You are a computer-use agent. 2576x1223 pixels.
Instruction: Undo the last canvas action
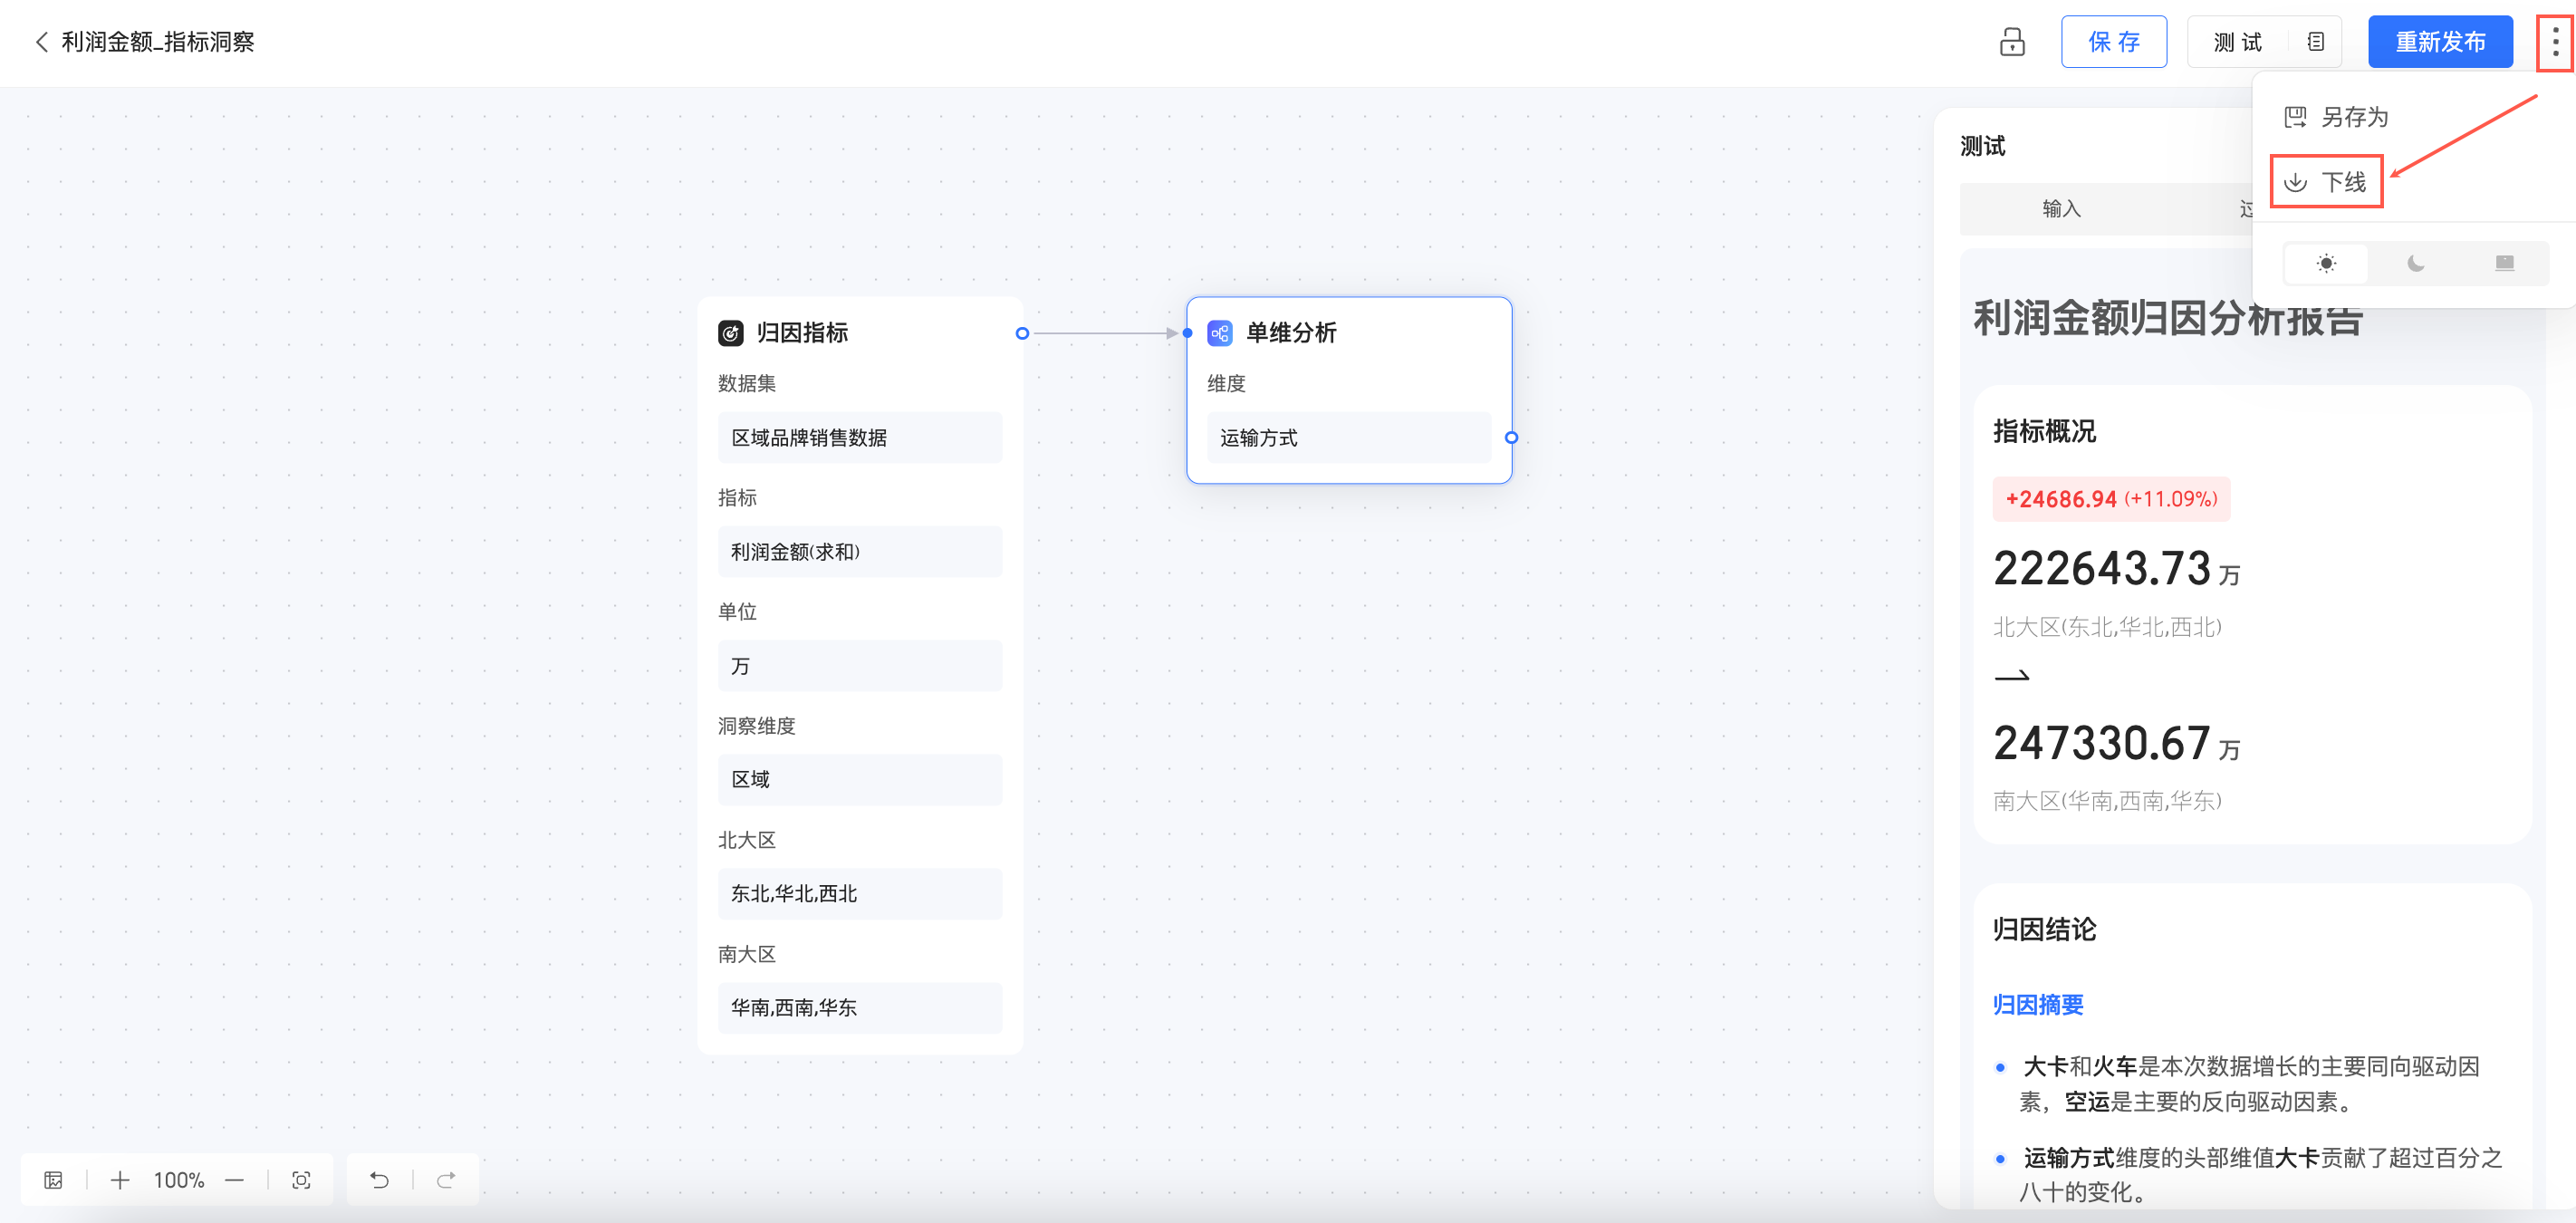pos(379,1180)
